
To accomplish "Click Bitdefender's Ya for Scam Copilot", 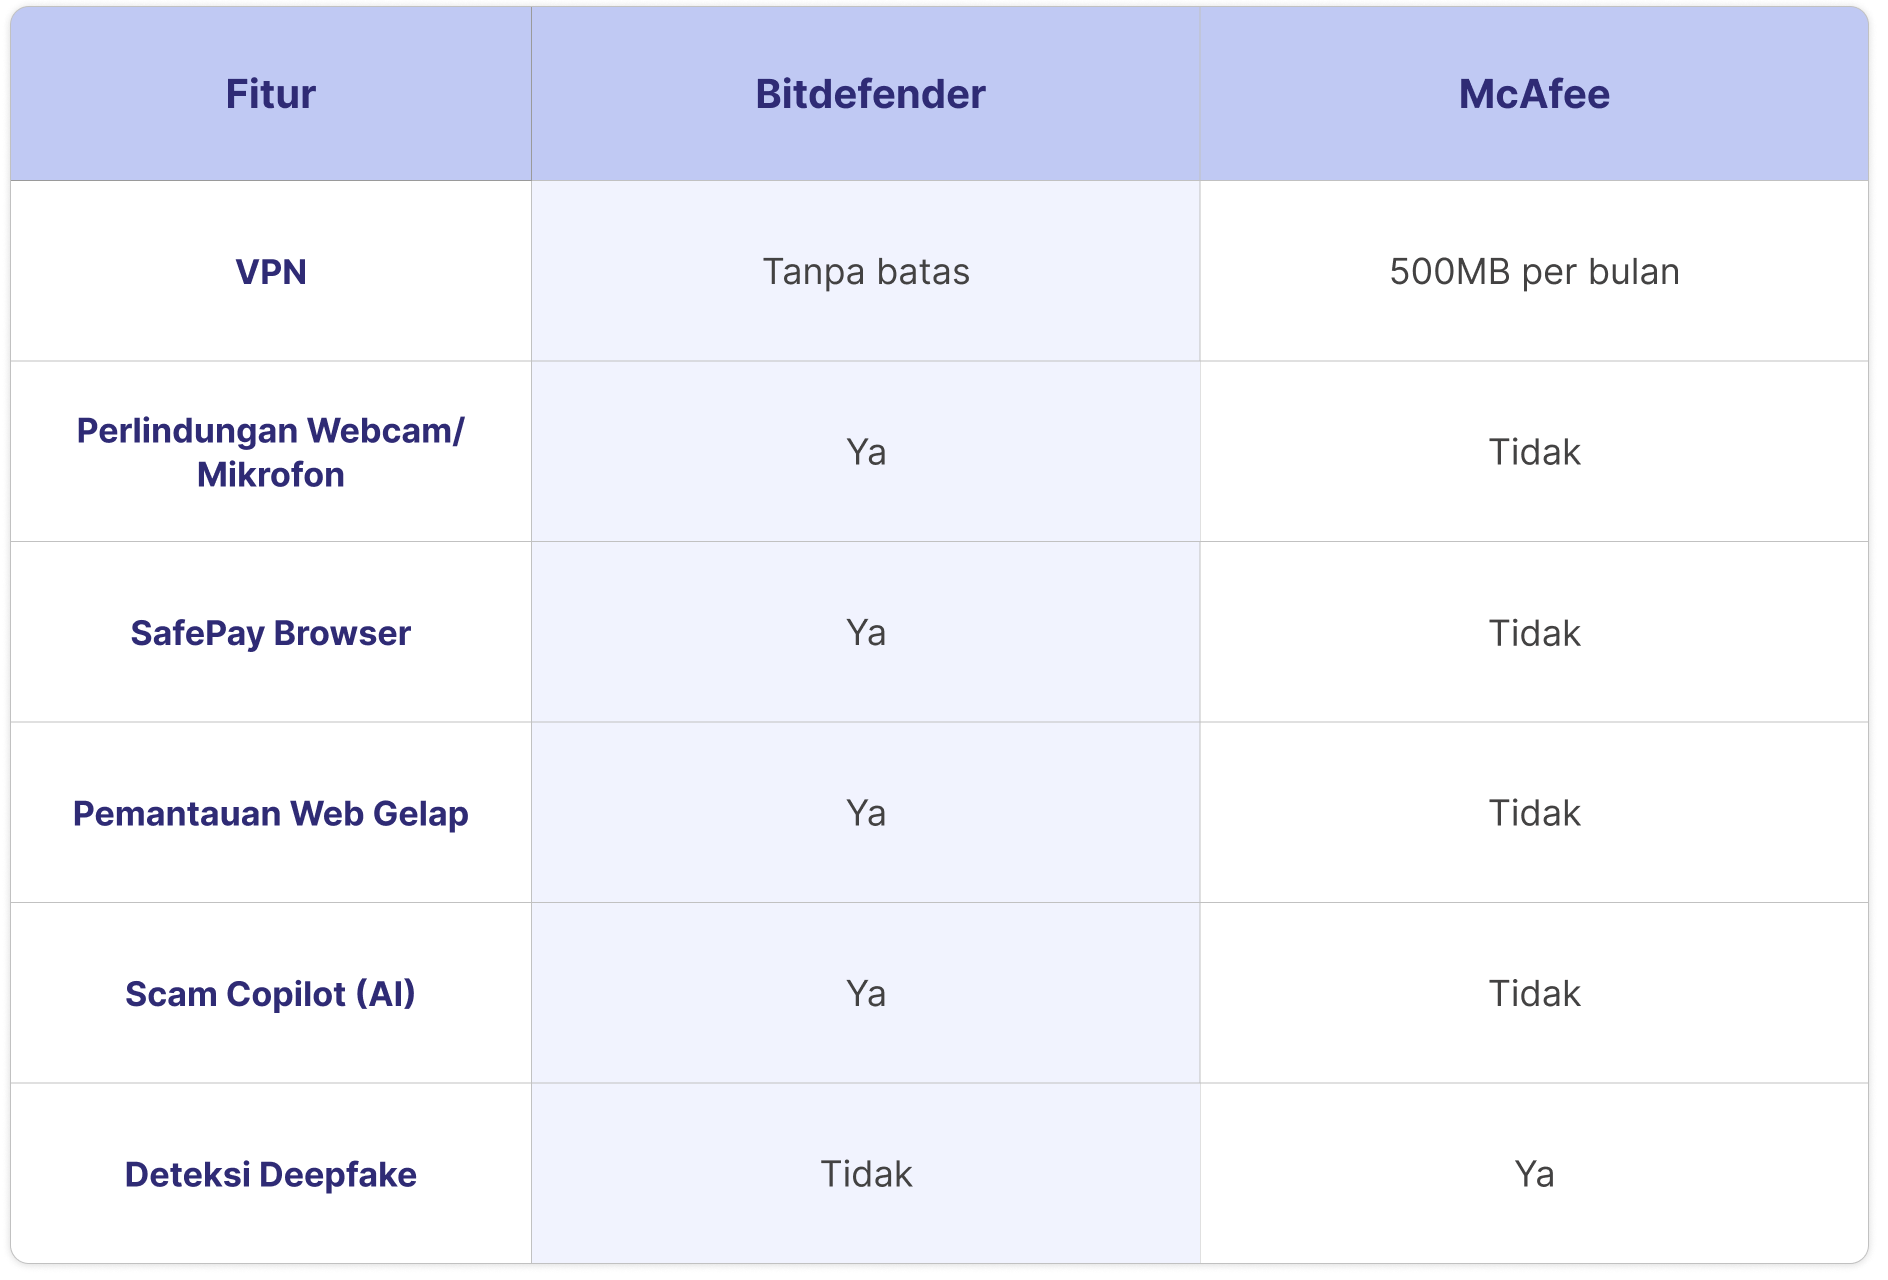I will pos(866,994).
